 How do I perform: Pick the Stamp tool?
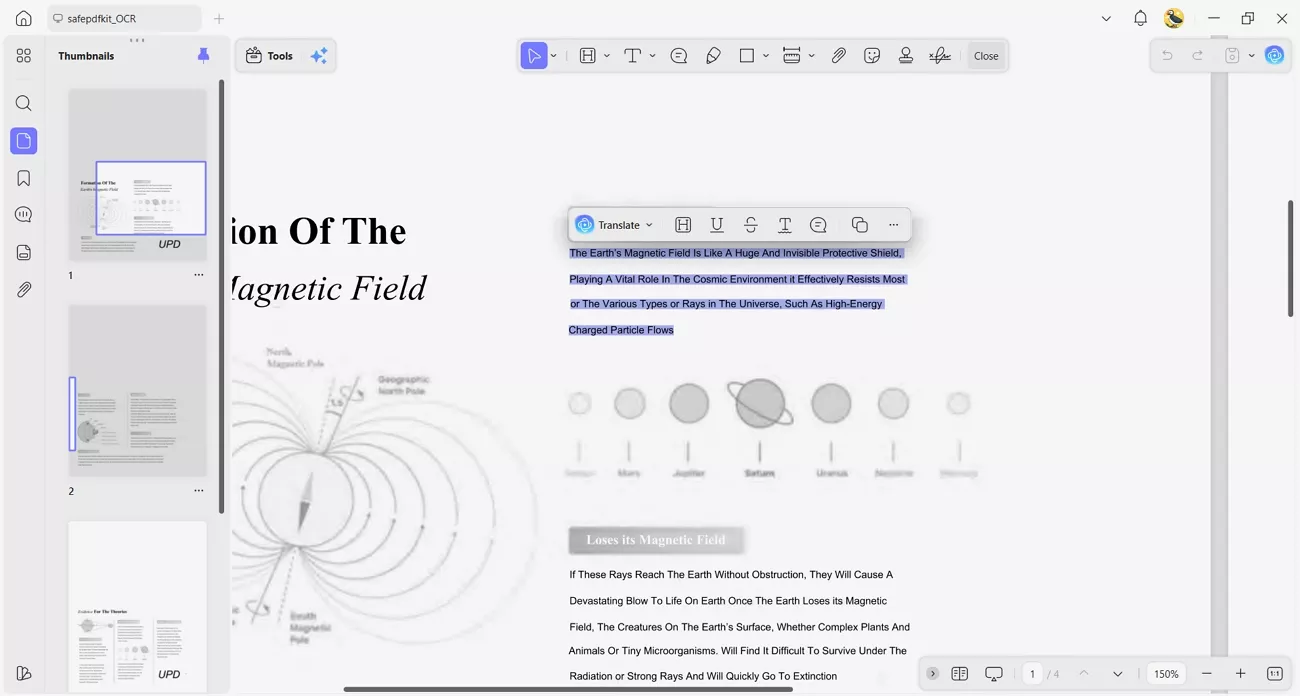(x=906, y=55)
